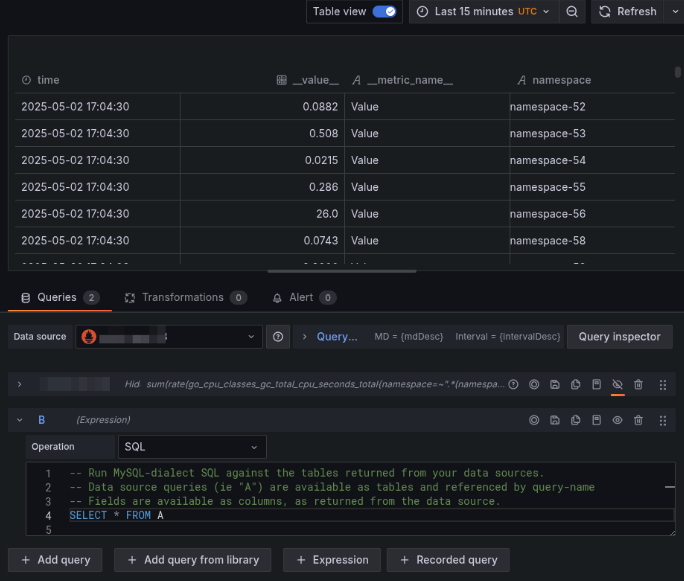
Task: Hide expression B response
Action: pos(617,420)
